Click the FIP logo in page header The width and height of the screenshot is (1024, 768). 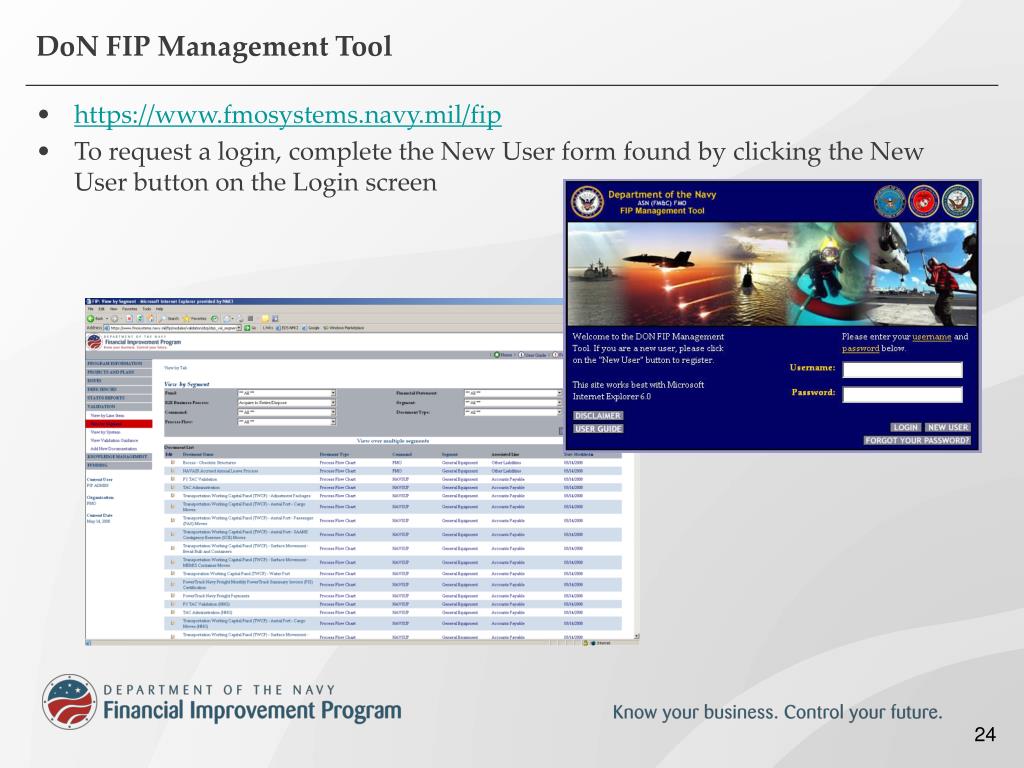tap(134, 342)
